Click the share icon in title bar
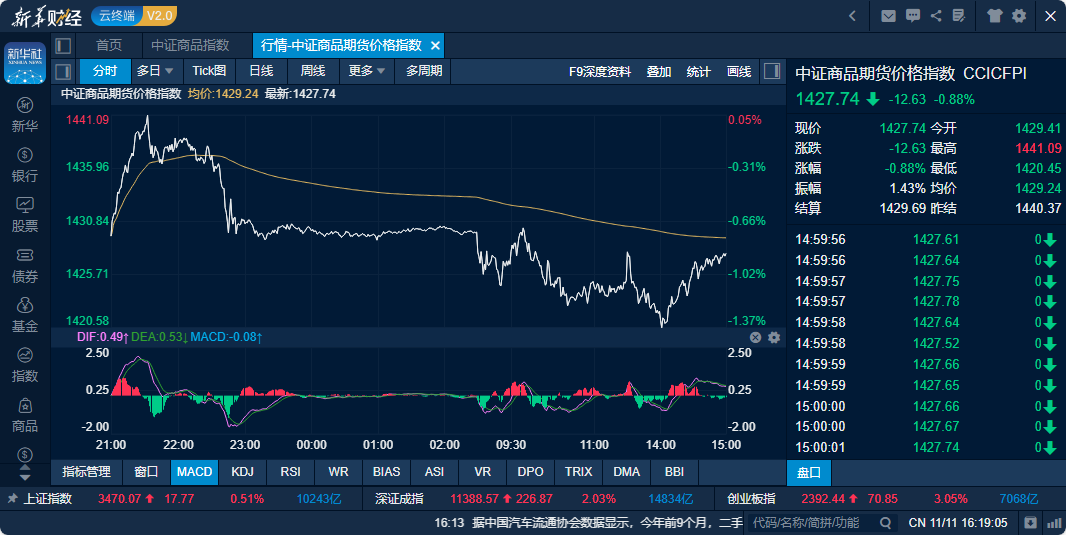The width and height of the screenshot is (1066, 535). pos(936,16)
